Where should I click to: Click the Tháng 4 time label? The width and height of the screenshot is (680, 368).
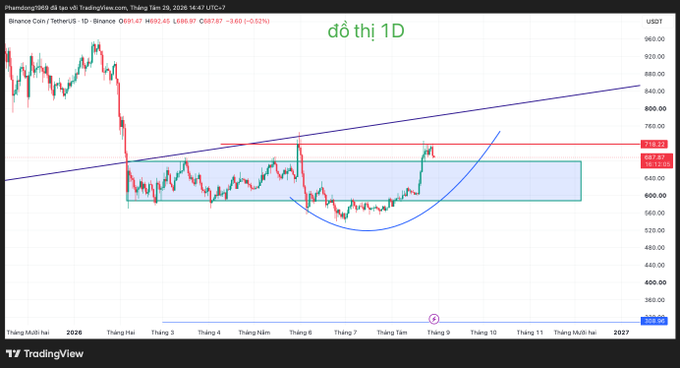coord(209,332)
